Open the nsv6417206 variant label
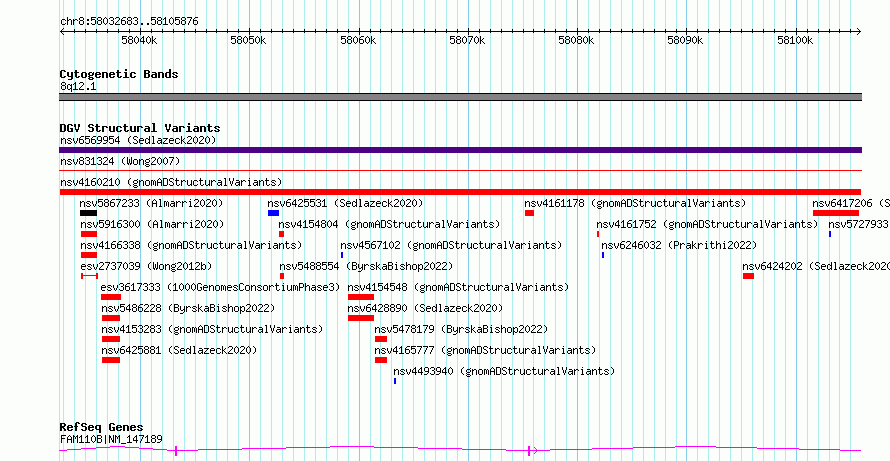This screenshot has height=461, width=890. point(851,203)
